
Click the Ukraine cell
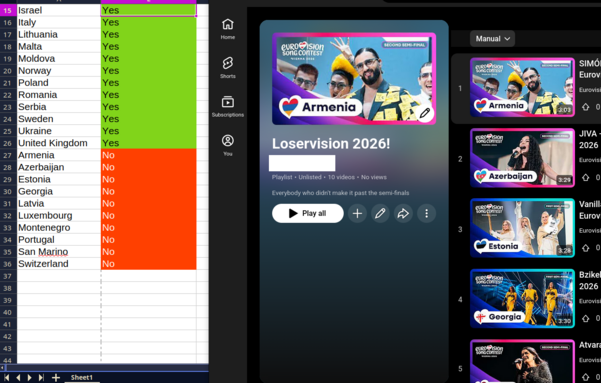point(59,131)
